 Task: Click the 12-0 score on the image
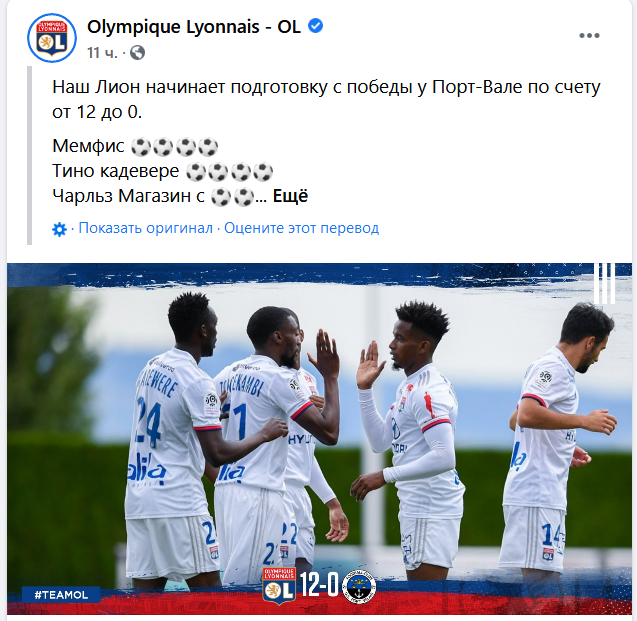coord(319,585)
